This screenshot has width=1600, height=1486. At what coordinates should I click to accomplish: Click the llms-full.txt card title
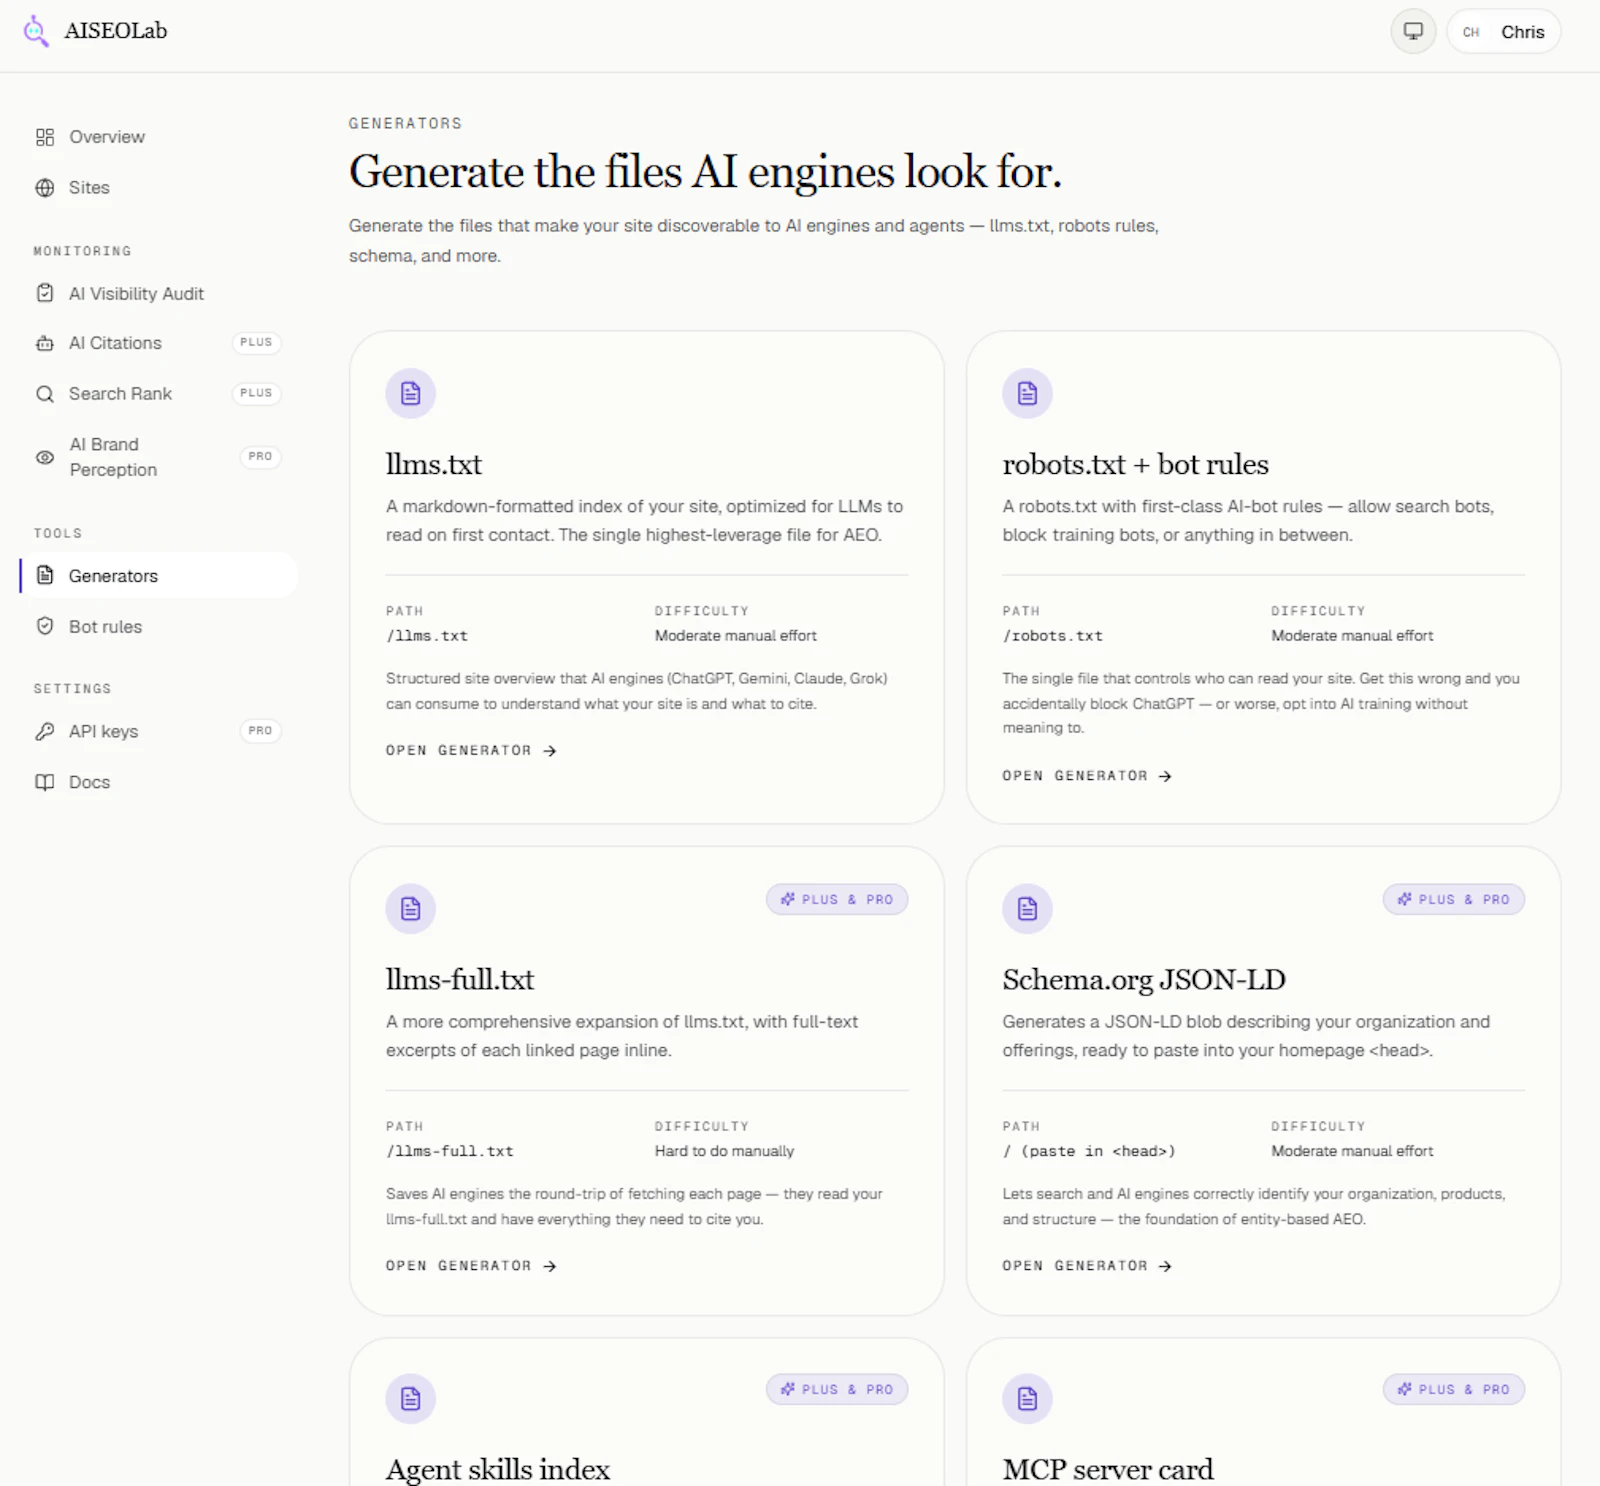click(x=460, y=979)
